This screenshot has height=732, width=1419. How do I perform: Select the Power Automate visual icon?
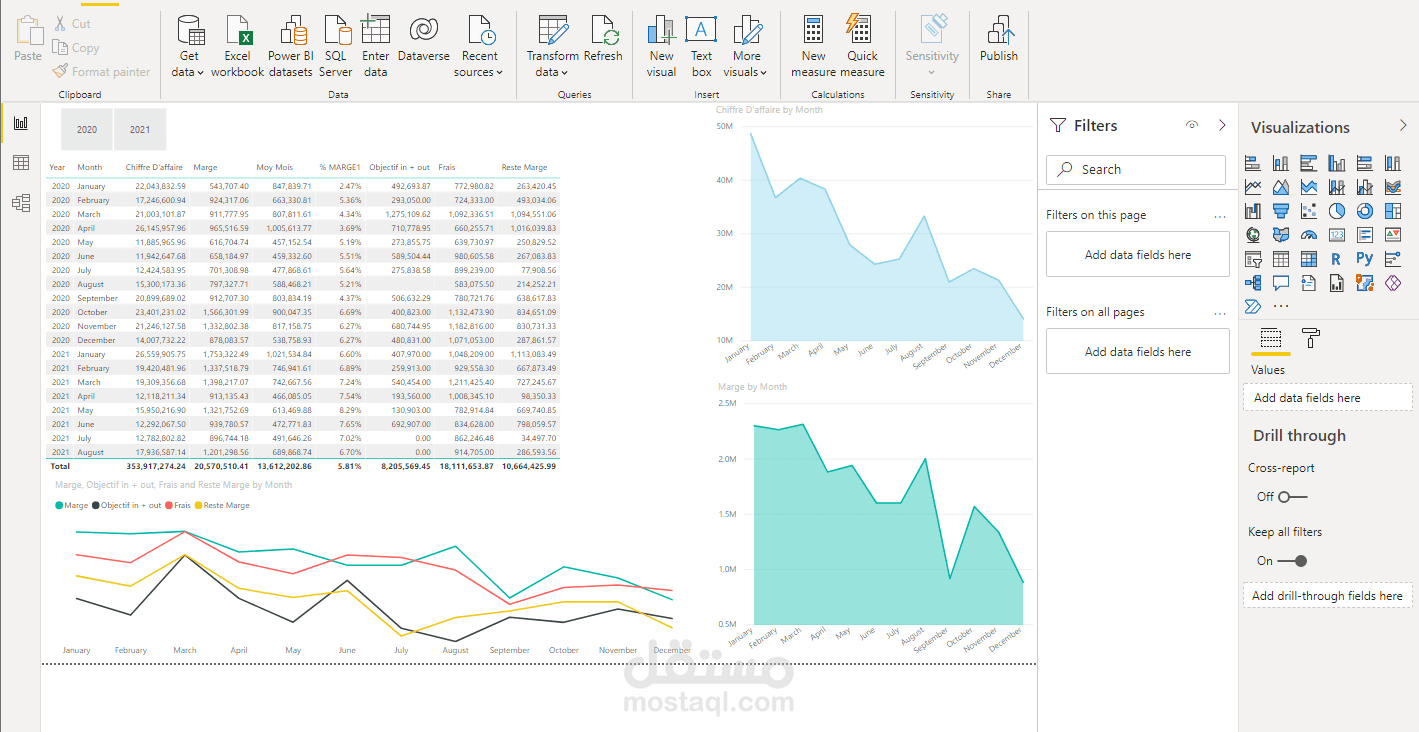pyautogui.click(x=1253, y=306)
